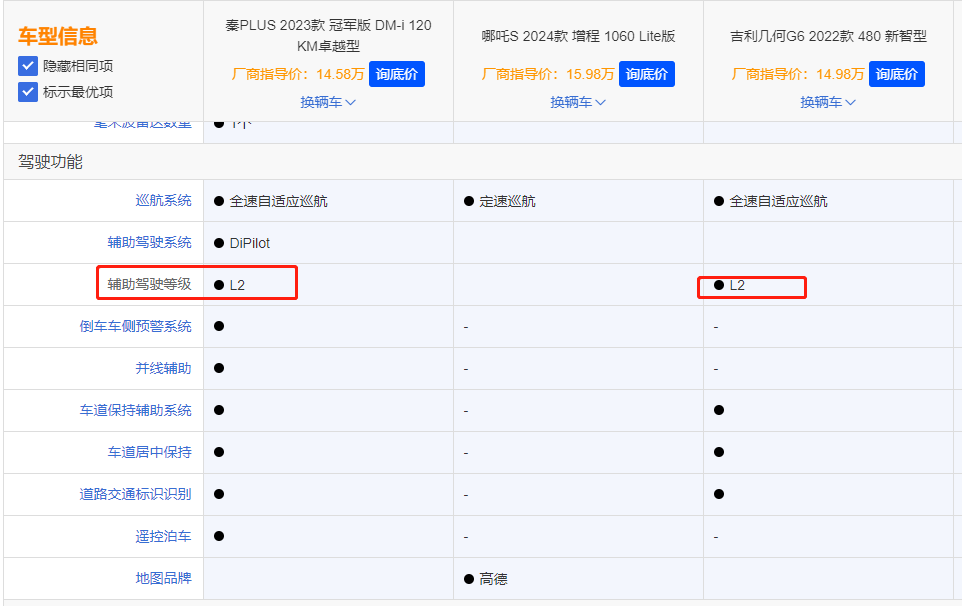
Task: Click 询底价 for 秦PLUS 2023款
Action: [396, 74]
